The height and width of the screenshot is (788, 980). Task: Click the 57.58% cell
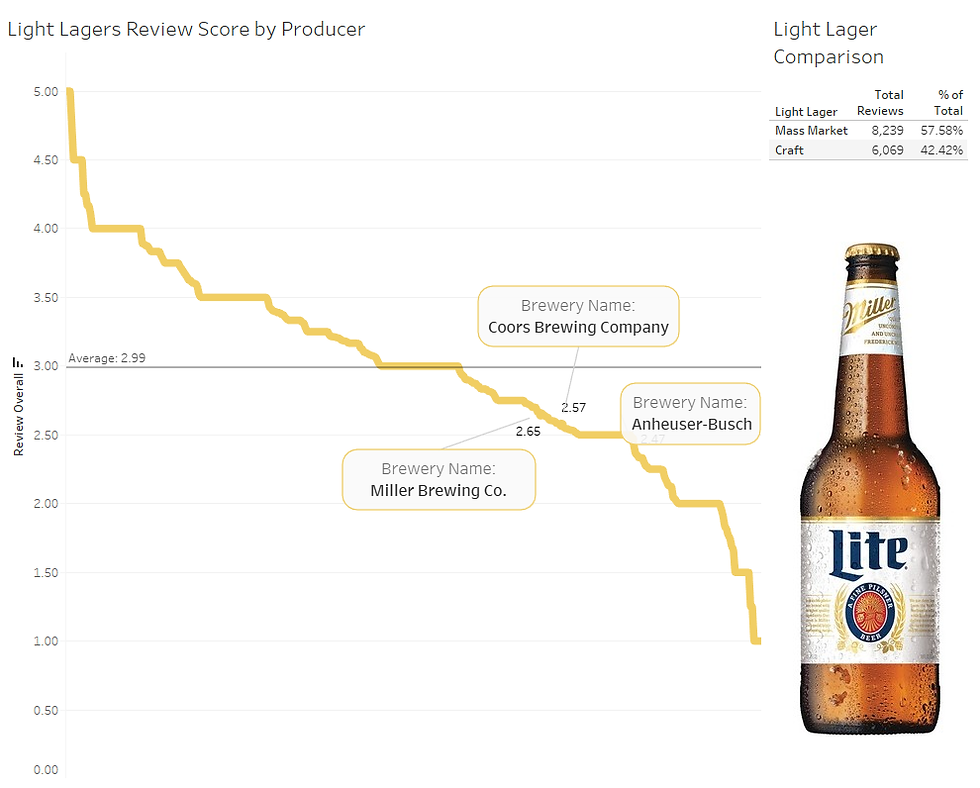pyautogui.click(x=941, y=131)
